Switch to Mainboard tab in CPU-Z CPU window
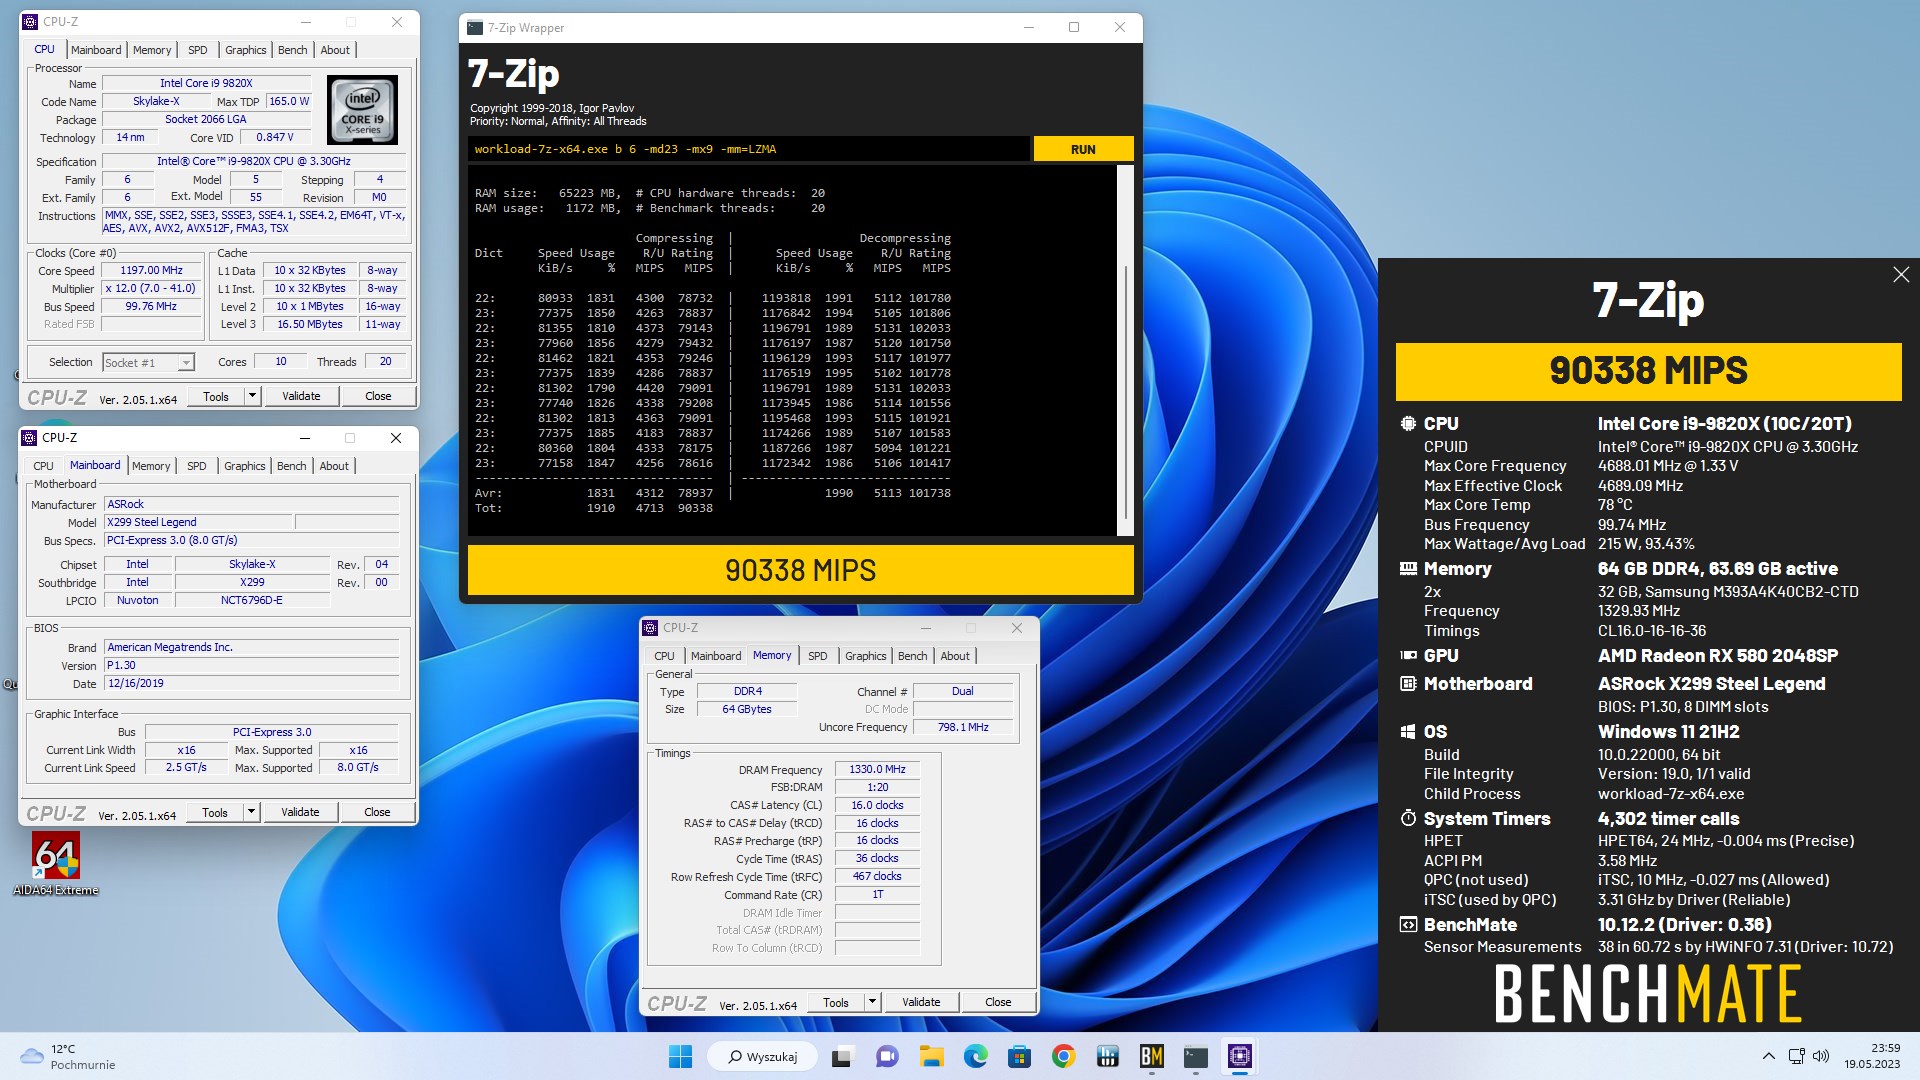Image resolution: width=1920 pixels, height=1080 pixels. tap(96, 50)
